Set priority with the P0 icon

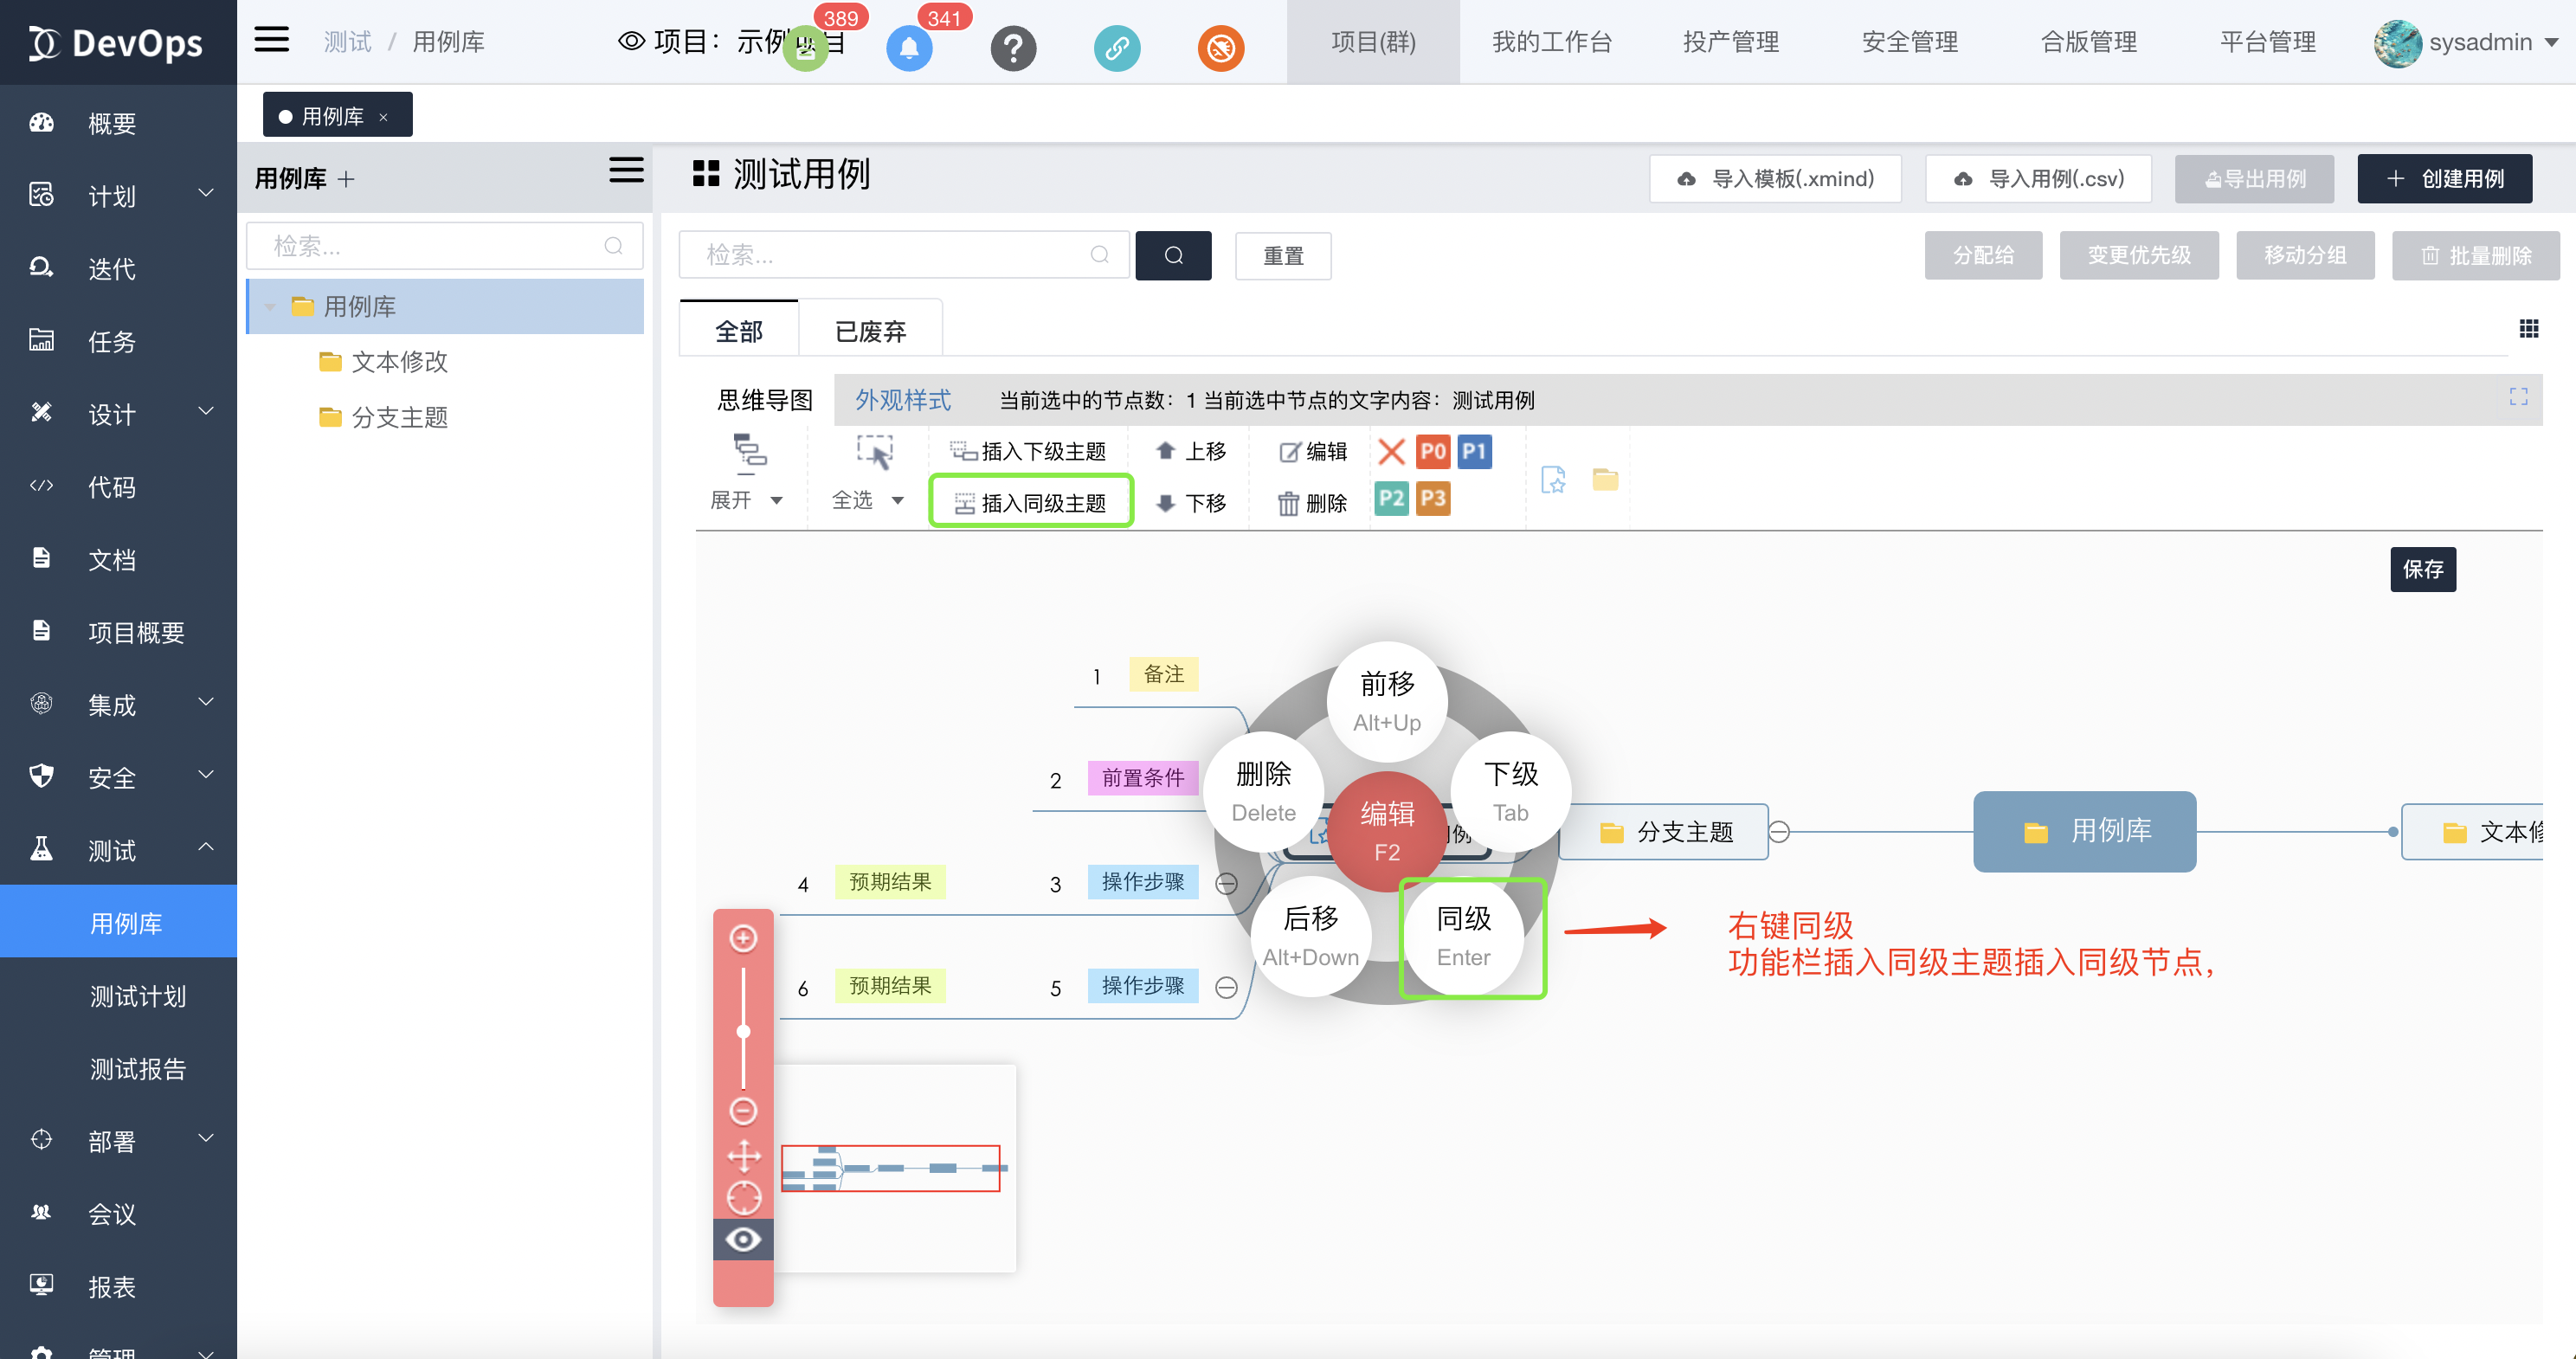[x=1432, y=451]
